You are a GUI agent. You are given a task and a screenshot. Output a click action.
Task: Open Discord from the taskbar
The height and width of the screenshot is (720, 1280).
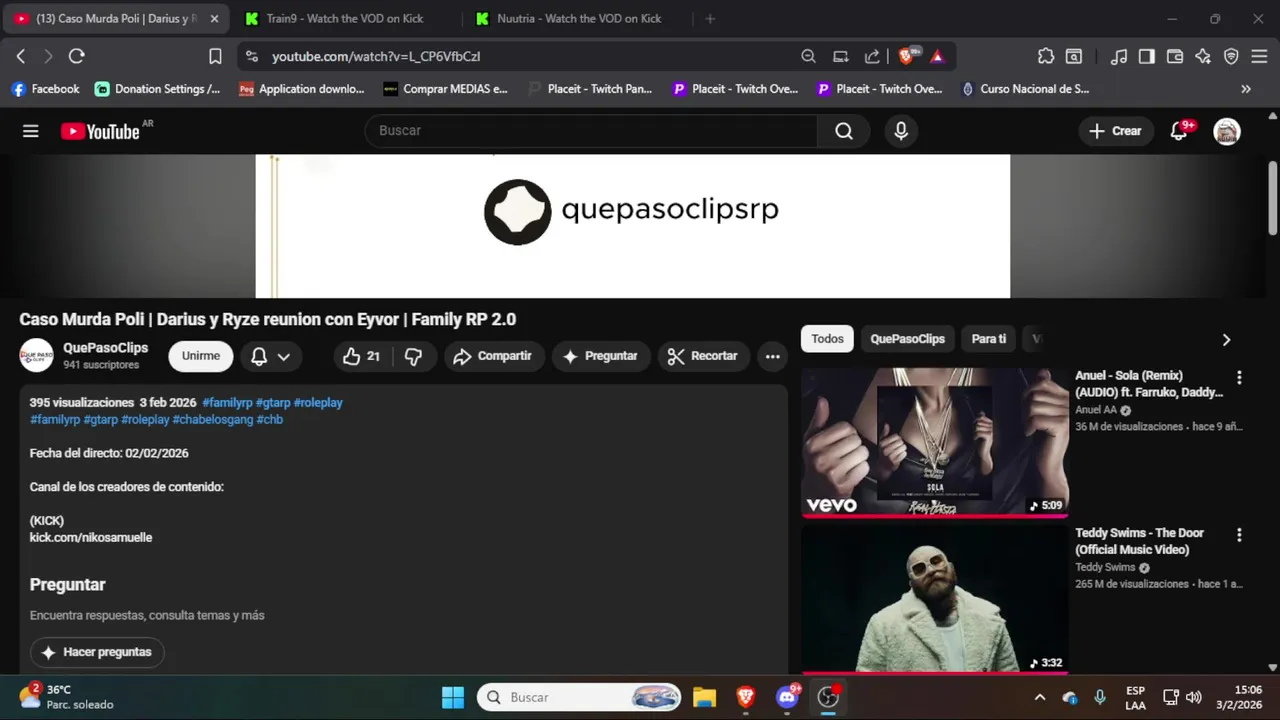point(787,697)
